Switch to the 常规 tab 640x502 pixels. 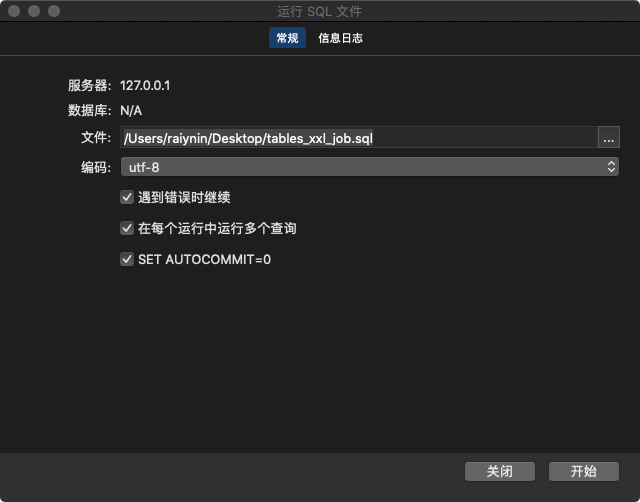(287, 38)
